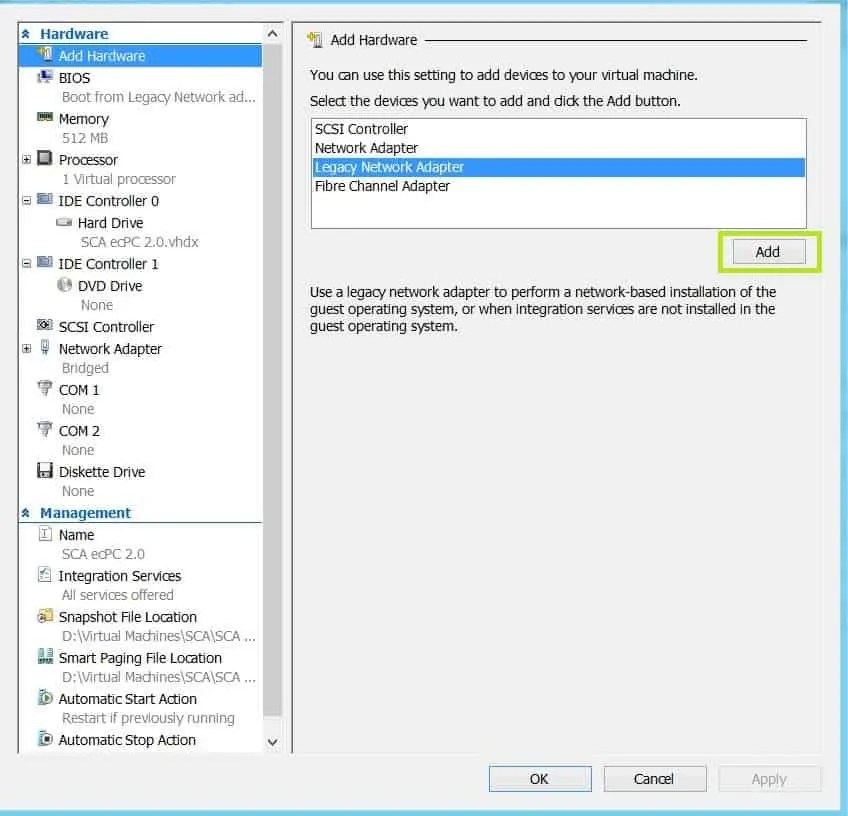
Task: Click the highlighted Add button
Action: click(767, 252)
